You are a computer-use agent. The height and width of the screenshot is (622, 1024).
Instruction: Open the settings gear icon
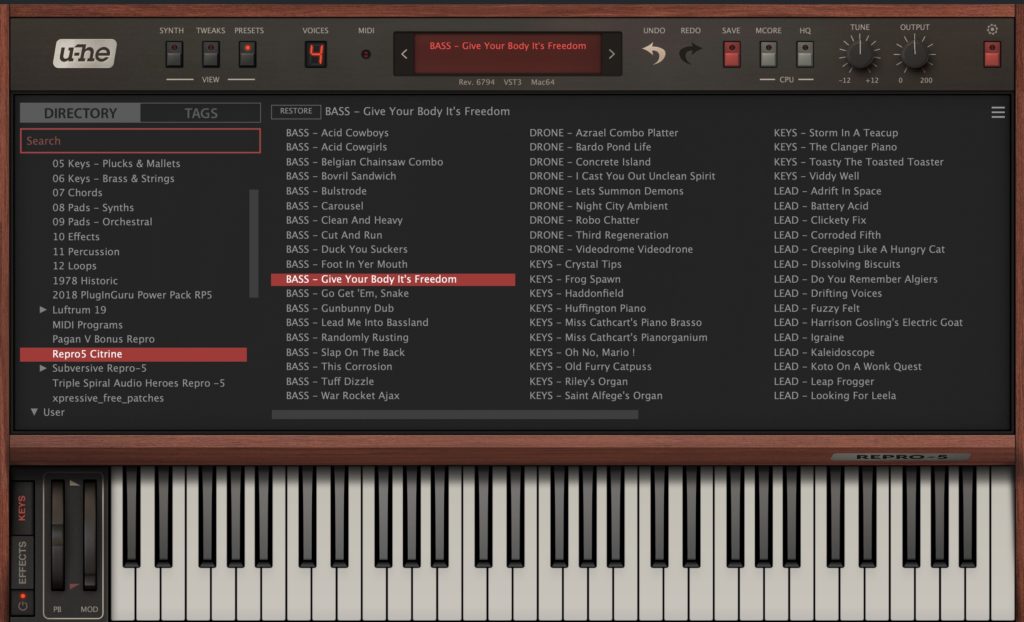click(992, 29)
